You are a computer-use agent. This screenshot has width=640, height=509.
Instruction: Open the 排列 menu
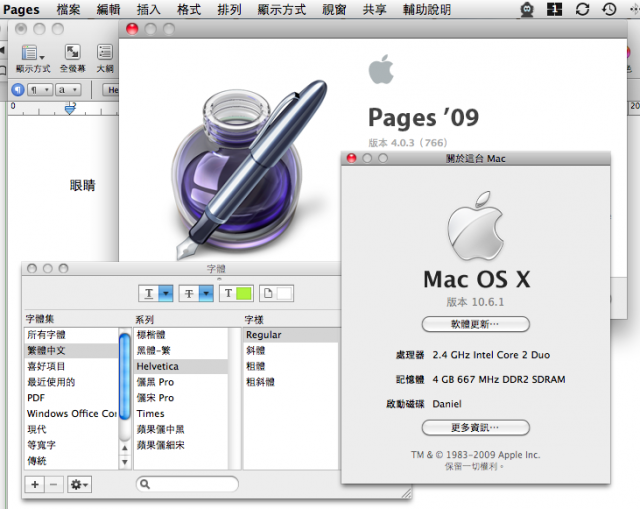coord(229,9)
